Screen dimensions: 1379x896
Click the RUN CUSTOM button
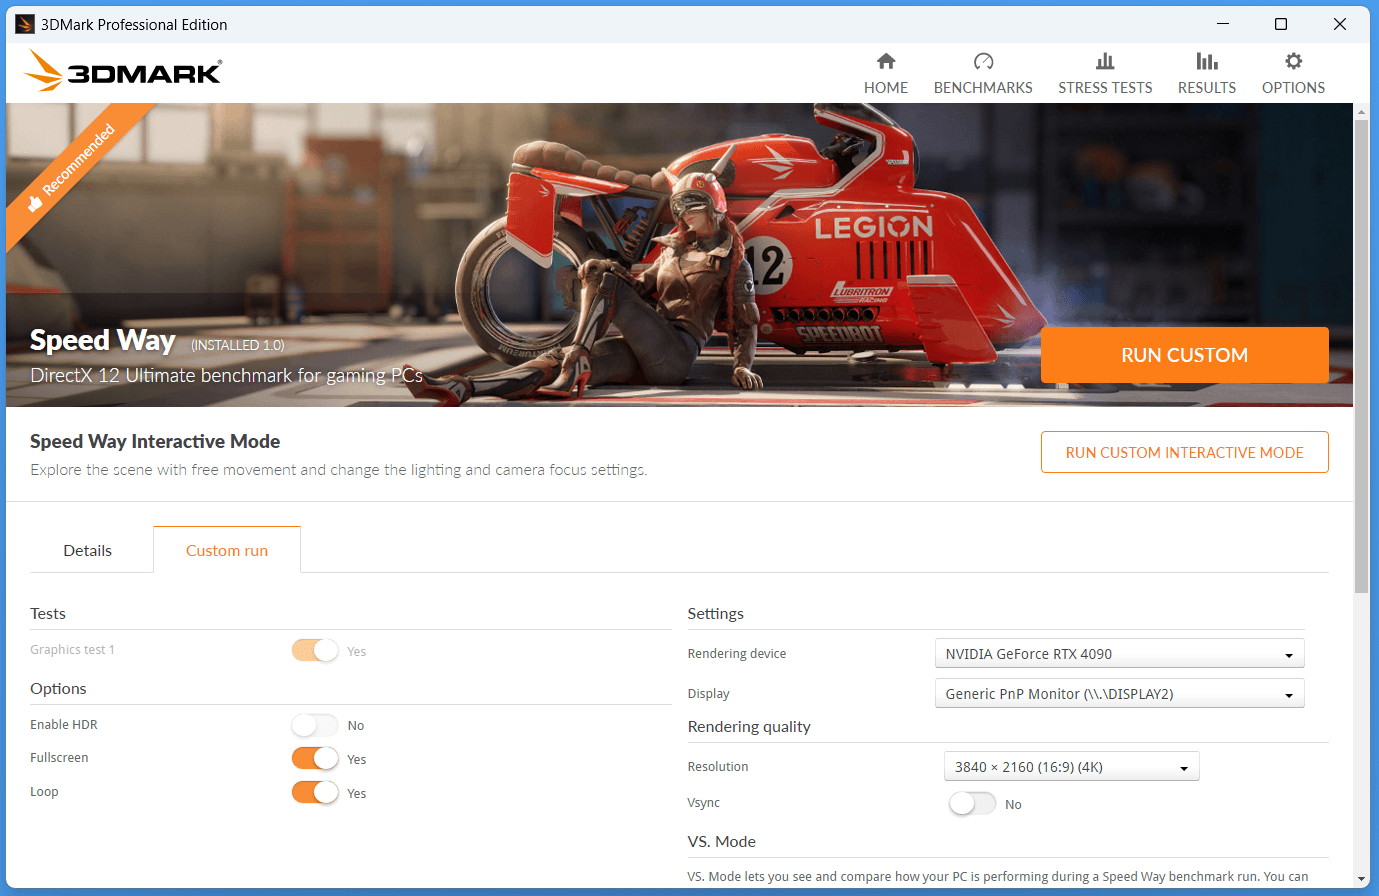tap(1184, 355)
